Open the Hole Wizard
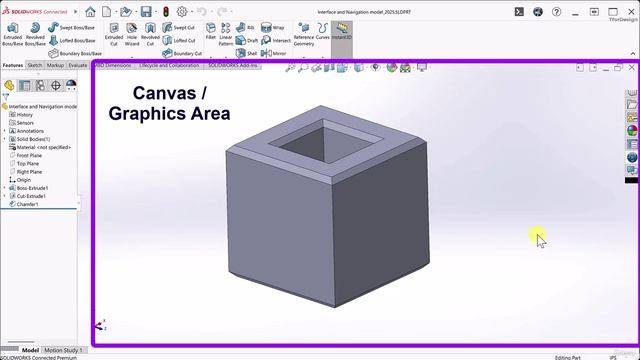The image size is (640, 360). (x=132, y=34)
